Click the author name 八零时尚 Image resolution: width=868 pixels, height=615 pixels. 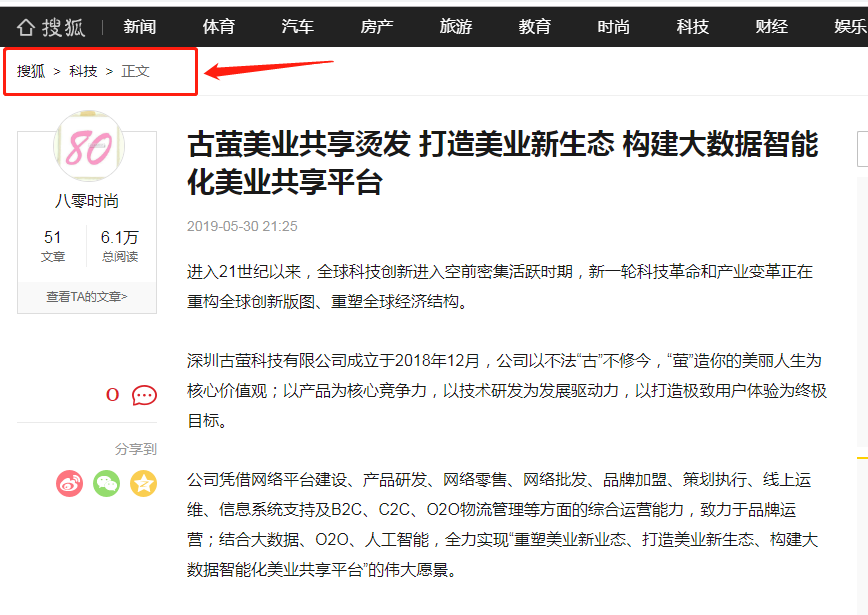[x=87, y=201]
